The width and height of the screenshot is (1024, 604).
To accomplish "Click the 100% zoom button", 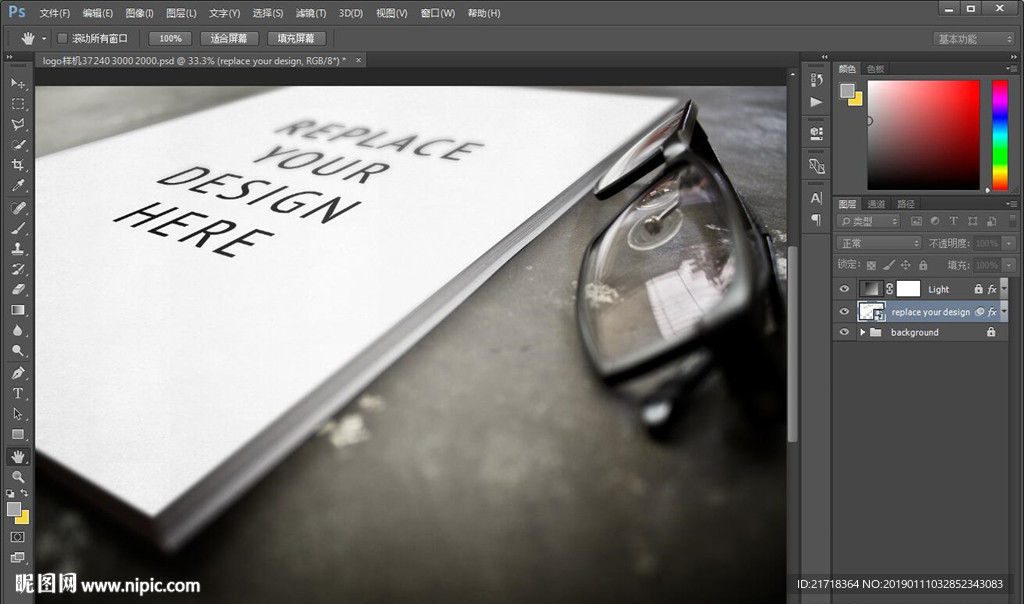I will 170,39.
